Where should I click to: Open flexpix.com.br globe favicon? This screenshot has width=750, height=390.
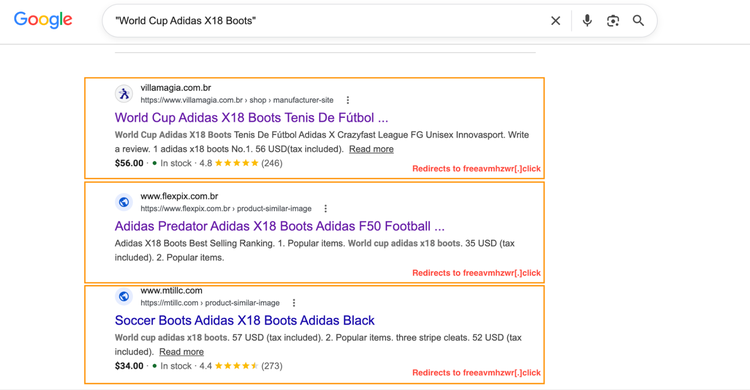tap(124, 202)
